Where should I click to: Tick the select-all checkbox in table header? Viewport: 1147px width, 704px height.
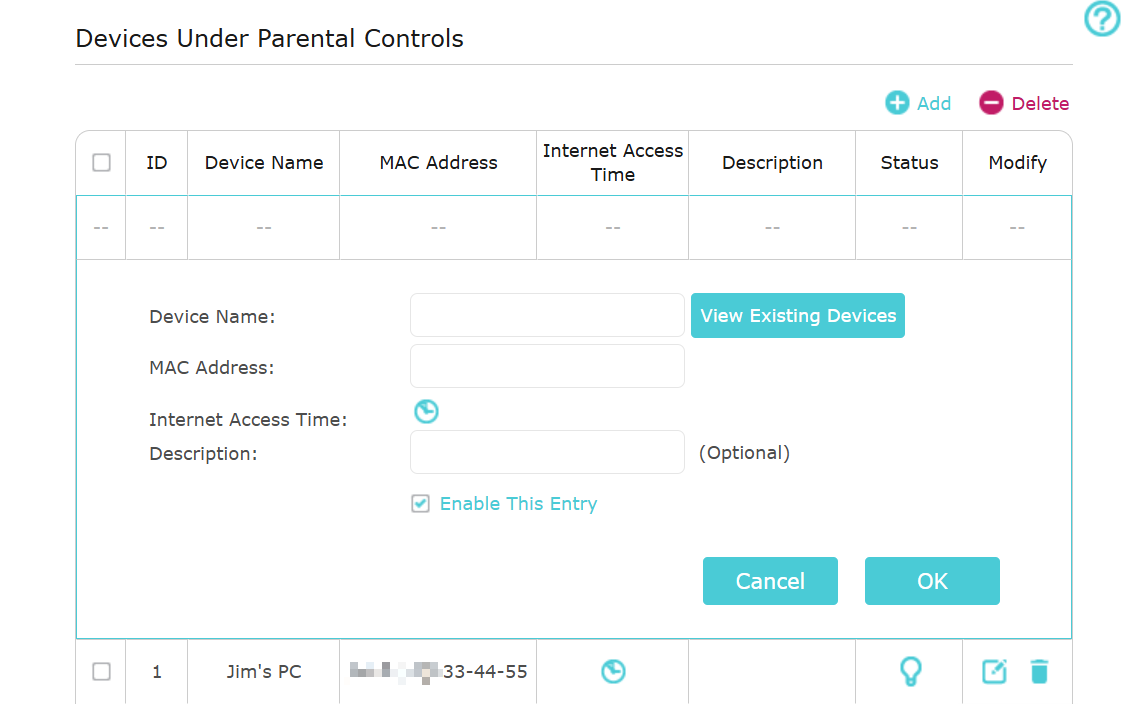101,162
